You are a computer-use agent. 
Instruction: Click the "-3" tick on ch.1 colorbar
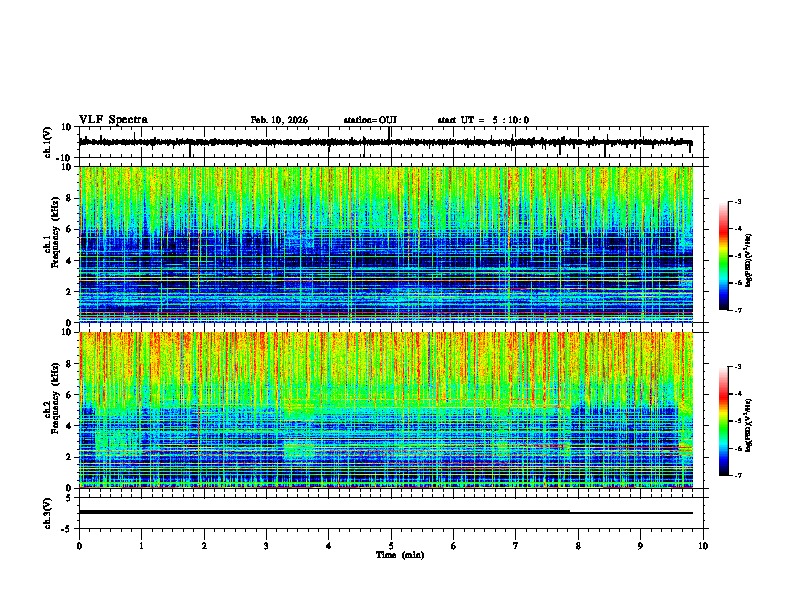[737, 202]
